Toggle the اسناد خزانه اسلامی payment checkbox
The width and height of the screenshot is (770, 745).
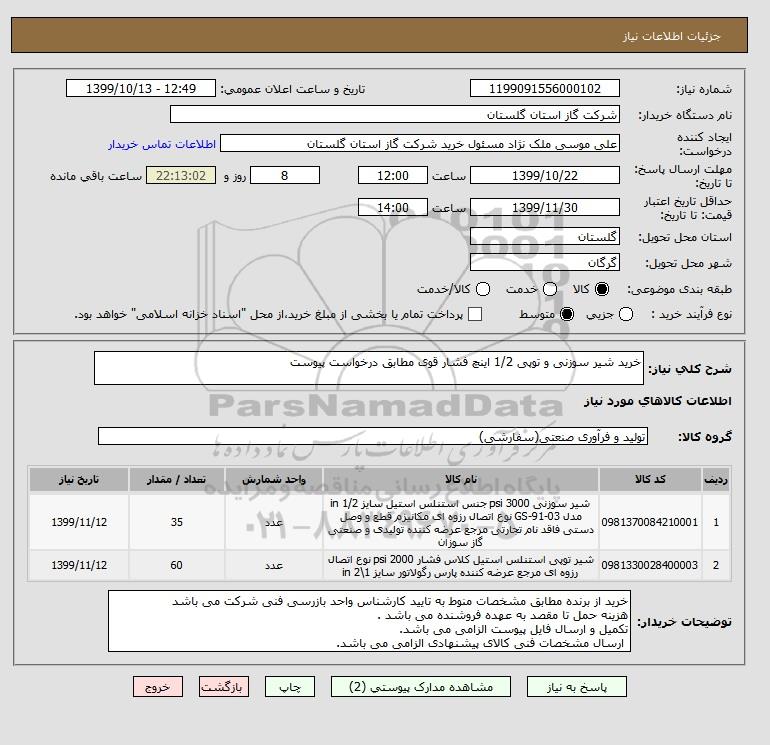[x=475, y=314]
